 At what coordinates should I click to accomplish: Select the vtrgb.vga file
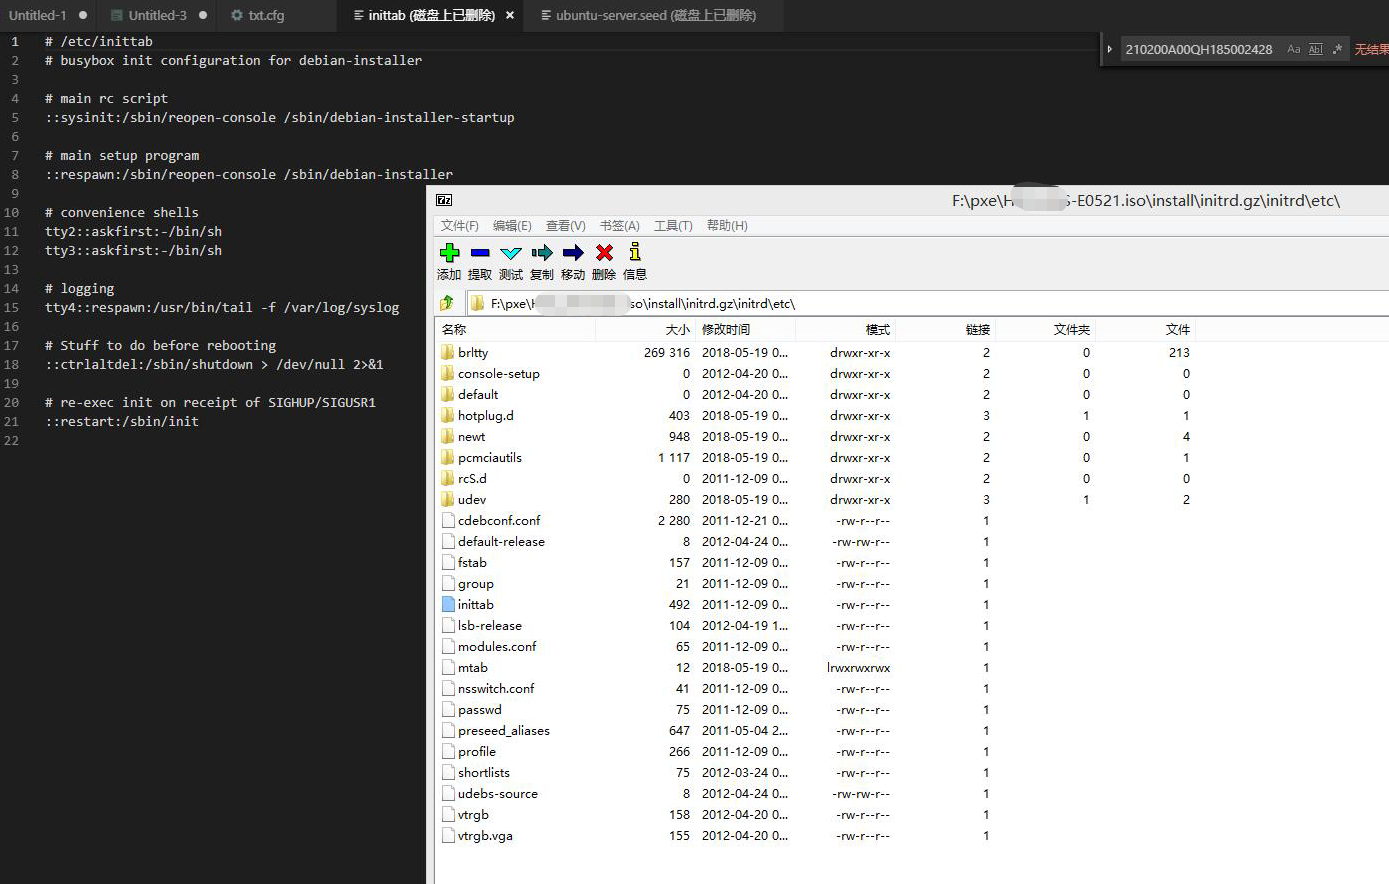tap(485, 835)
